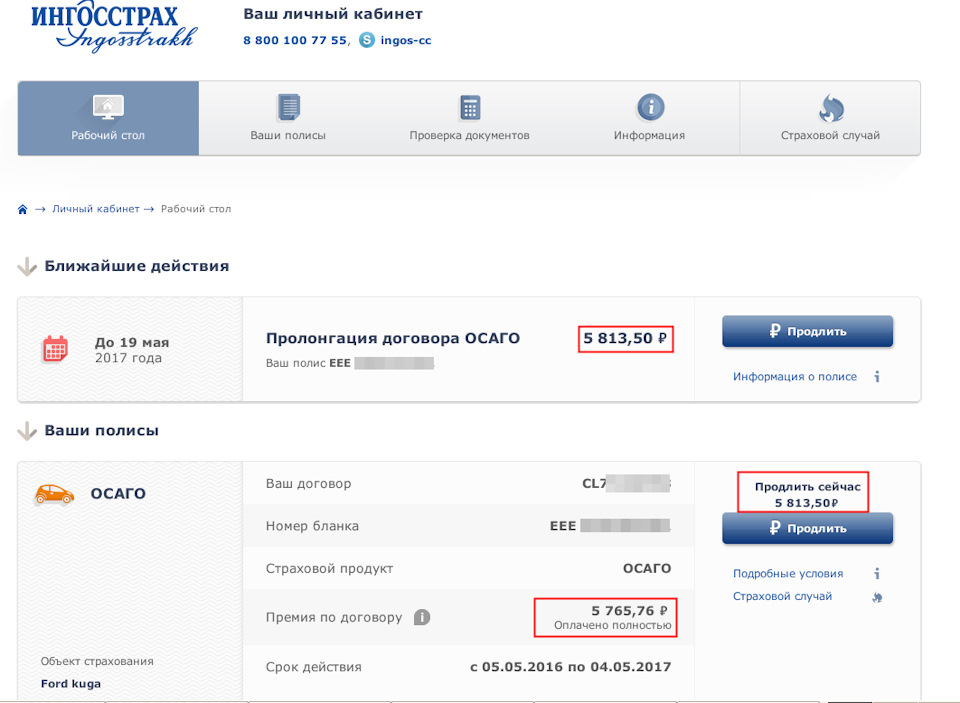The width and height of the screenshot is (960, 703).
Task: Click the Срок действия dates value
Action: coord(571,667)
